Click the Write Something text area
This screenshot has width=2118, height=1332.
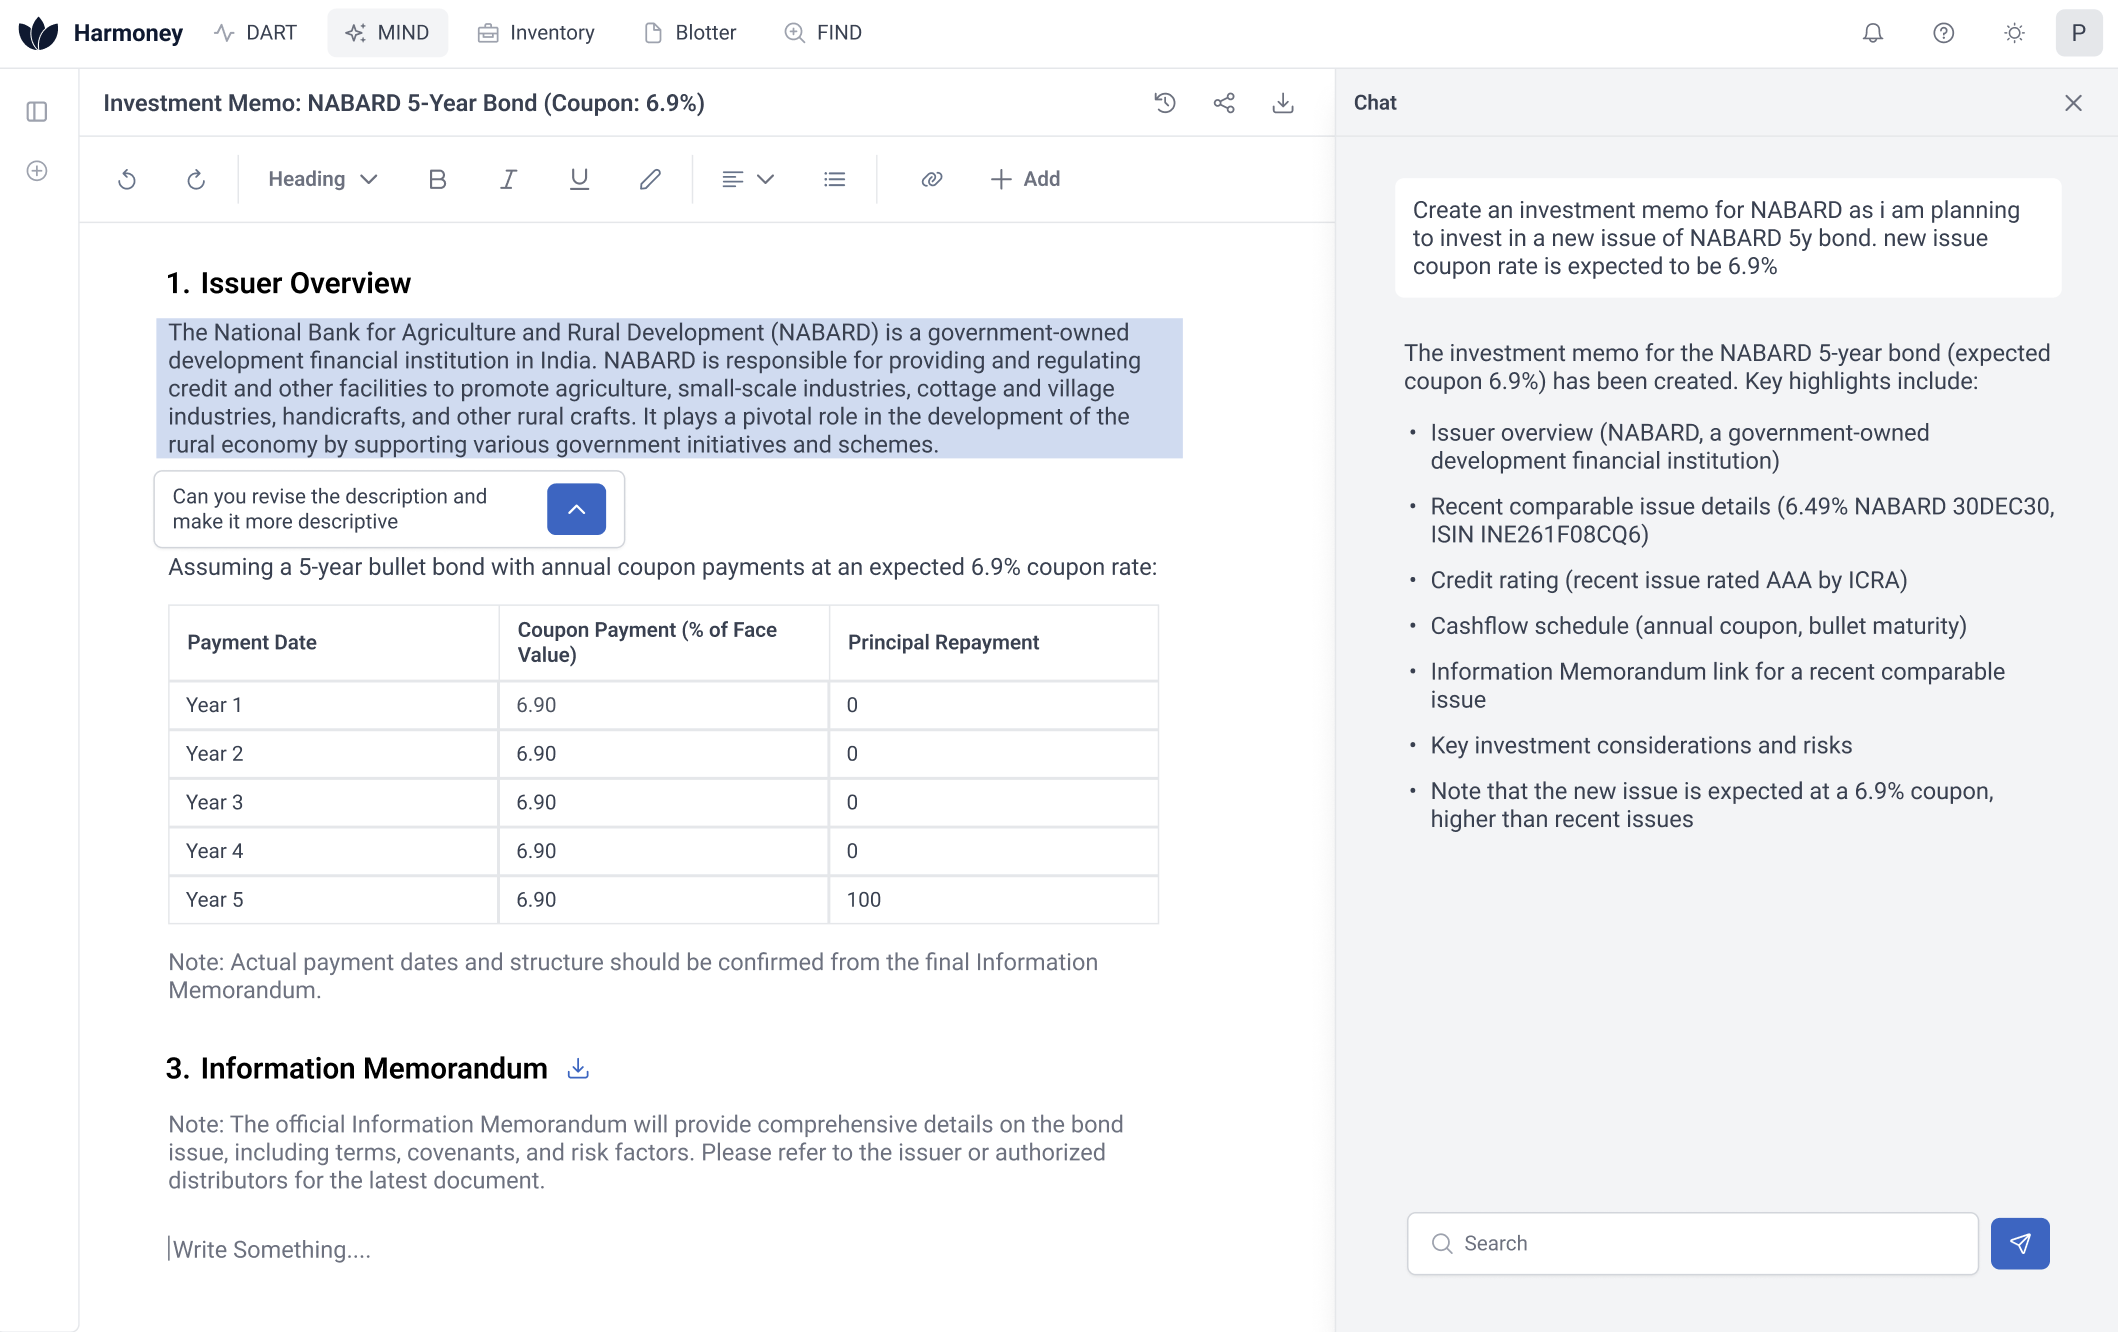270,1250
